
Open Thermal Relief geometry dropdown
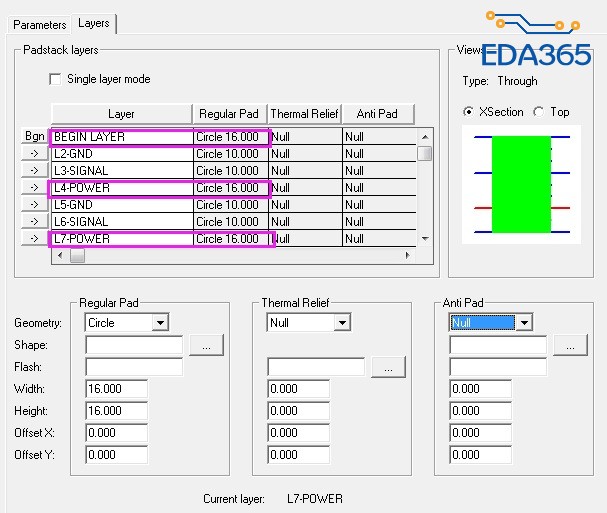(x=342, y=322)
